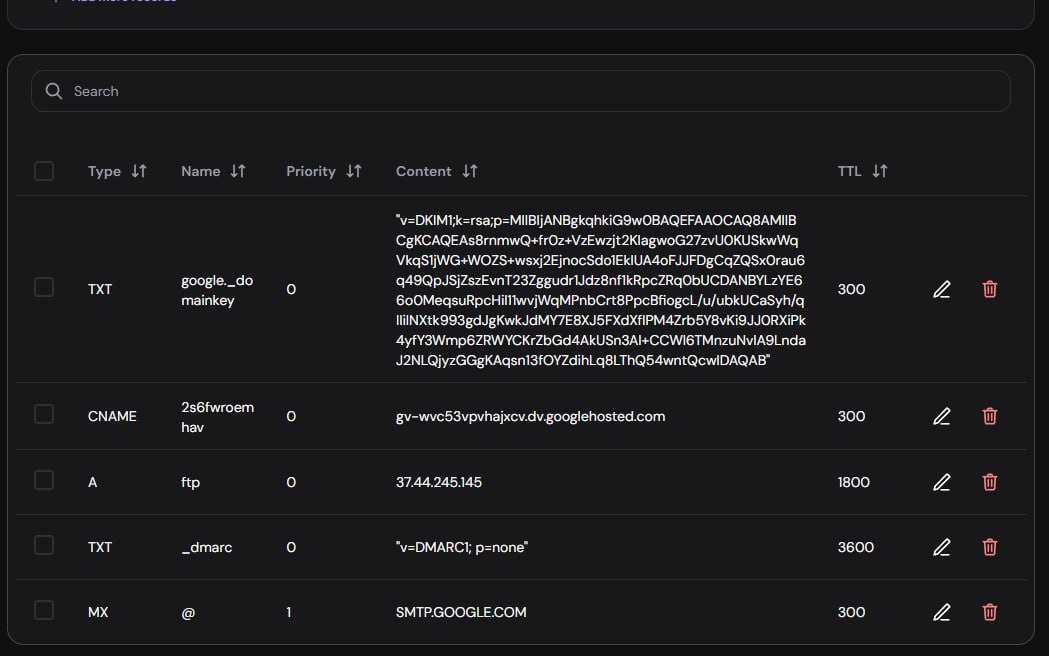Sort records by TTL arrows
1049x656 pixels.
880,171
